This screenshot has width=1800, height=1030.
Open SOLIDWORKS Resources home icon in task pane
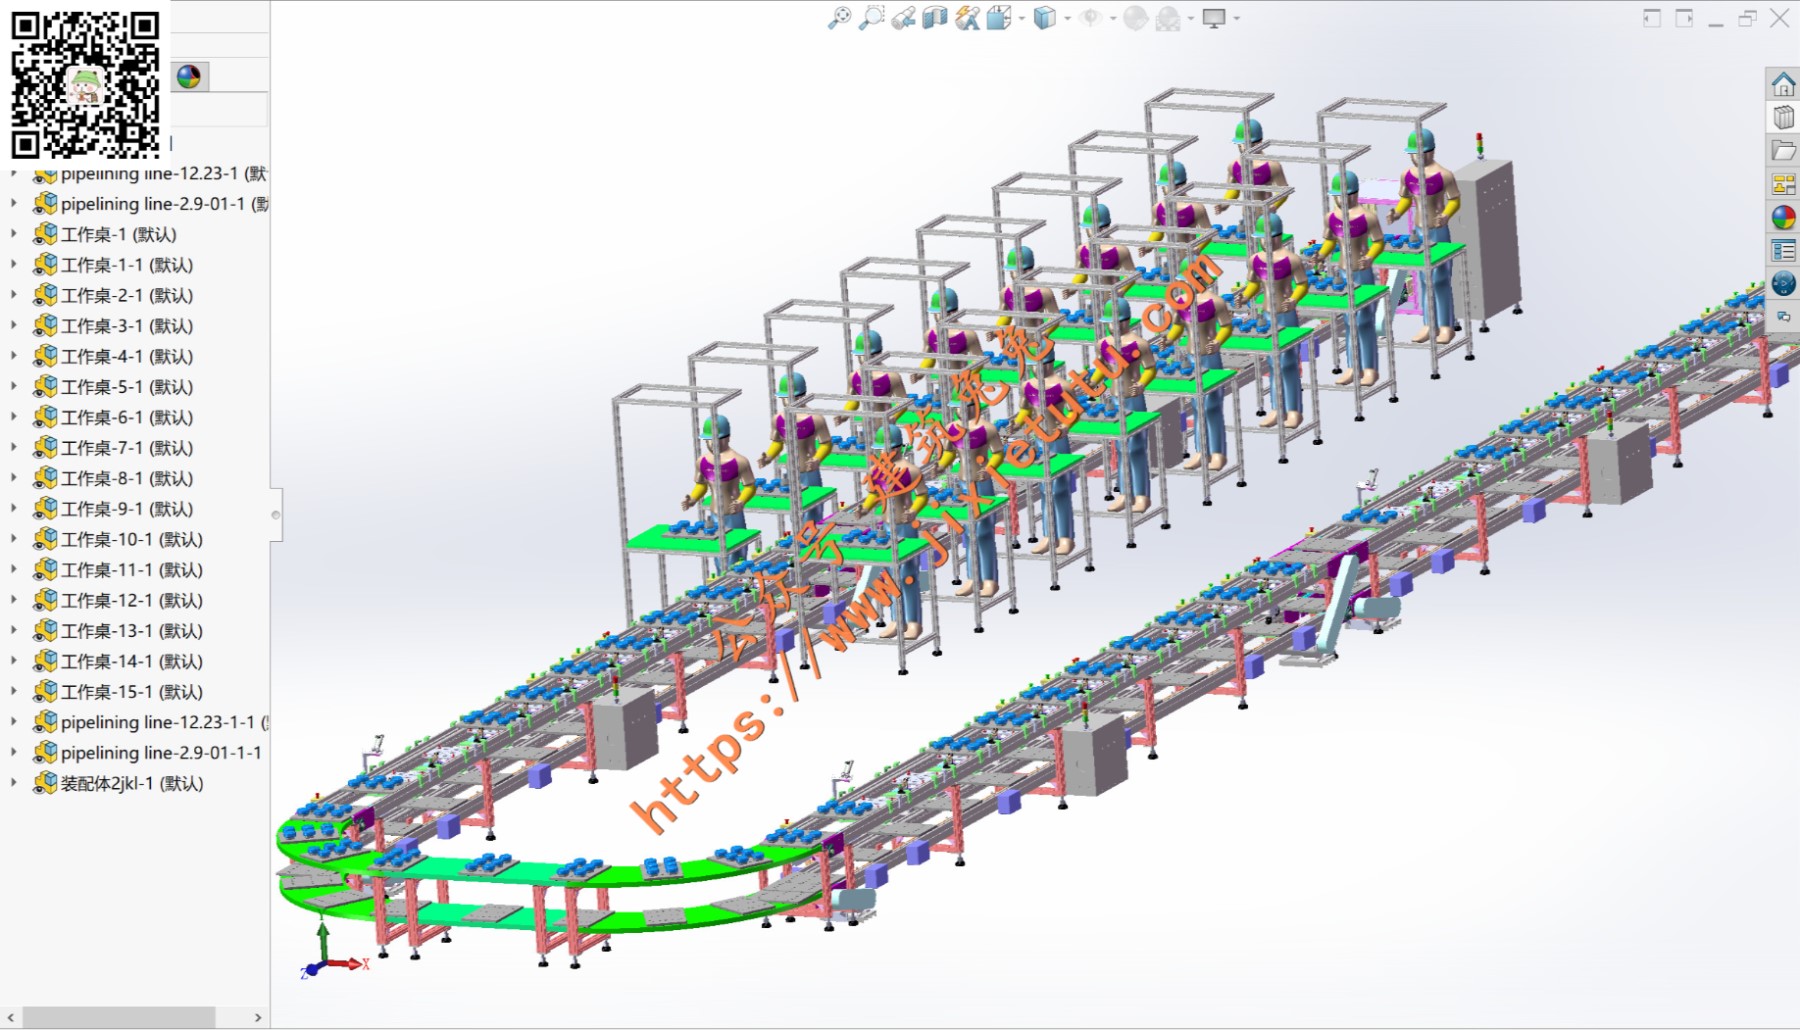[x=1783, y=84]
